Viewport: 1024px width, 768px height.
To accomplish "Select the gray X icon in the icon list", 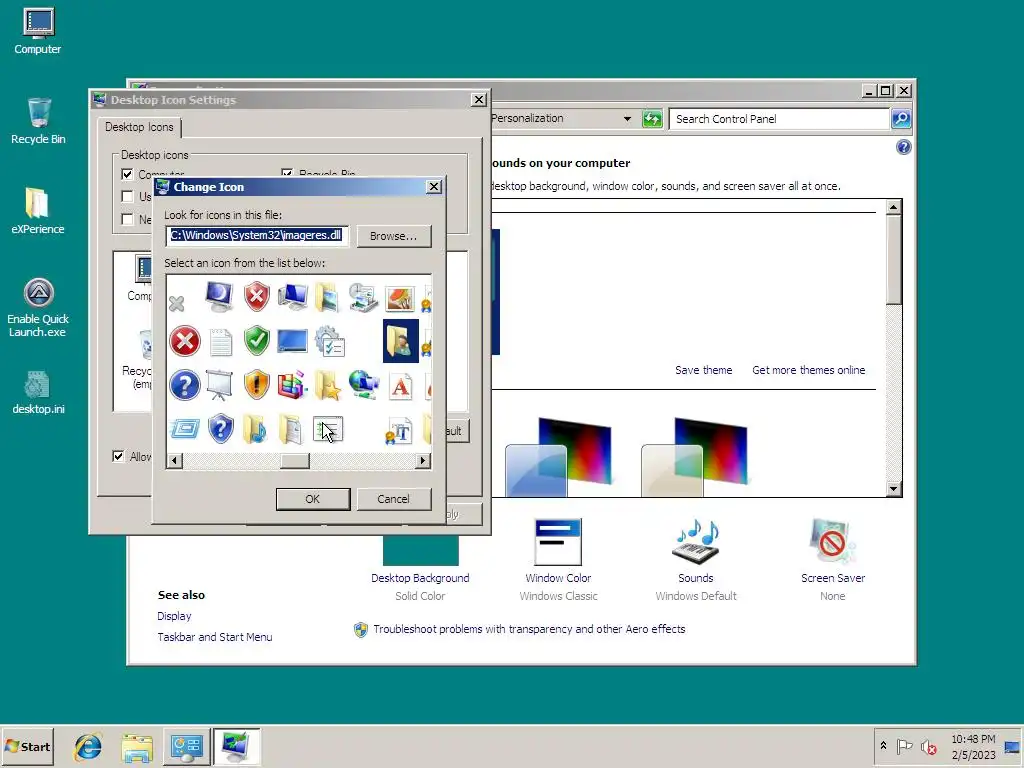I will [x=176, y=304].
